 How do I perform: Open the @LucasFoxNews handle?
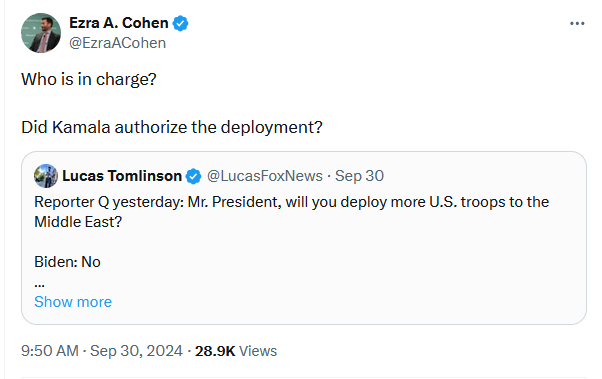pyautogui.click(x=265, y=176)
